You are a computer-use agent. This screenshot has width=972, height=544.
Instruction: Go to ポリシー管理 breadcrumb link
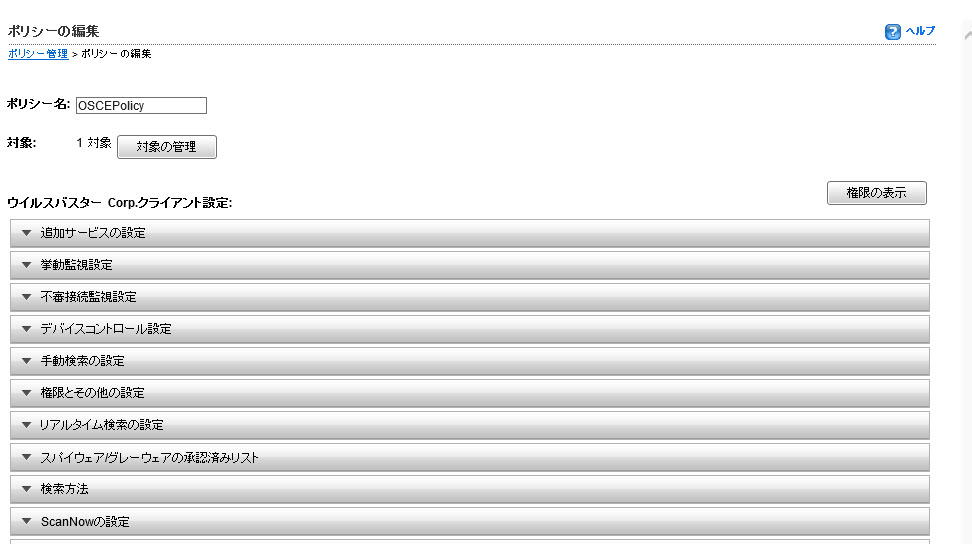(x=38, y=54)
